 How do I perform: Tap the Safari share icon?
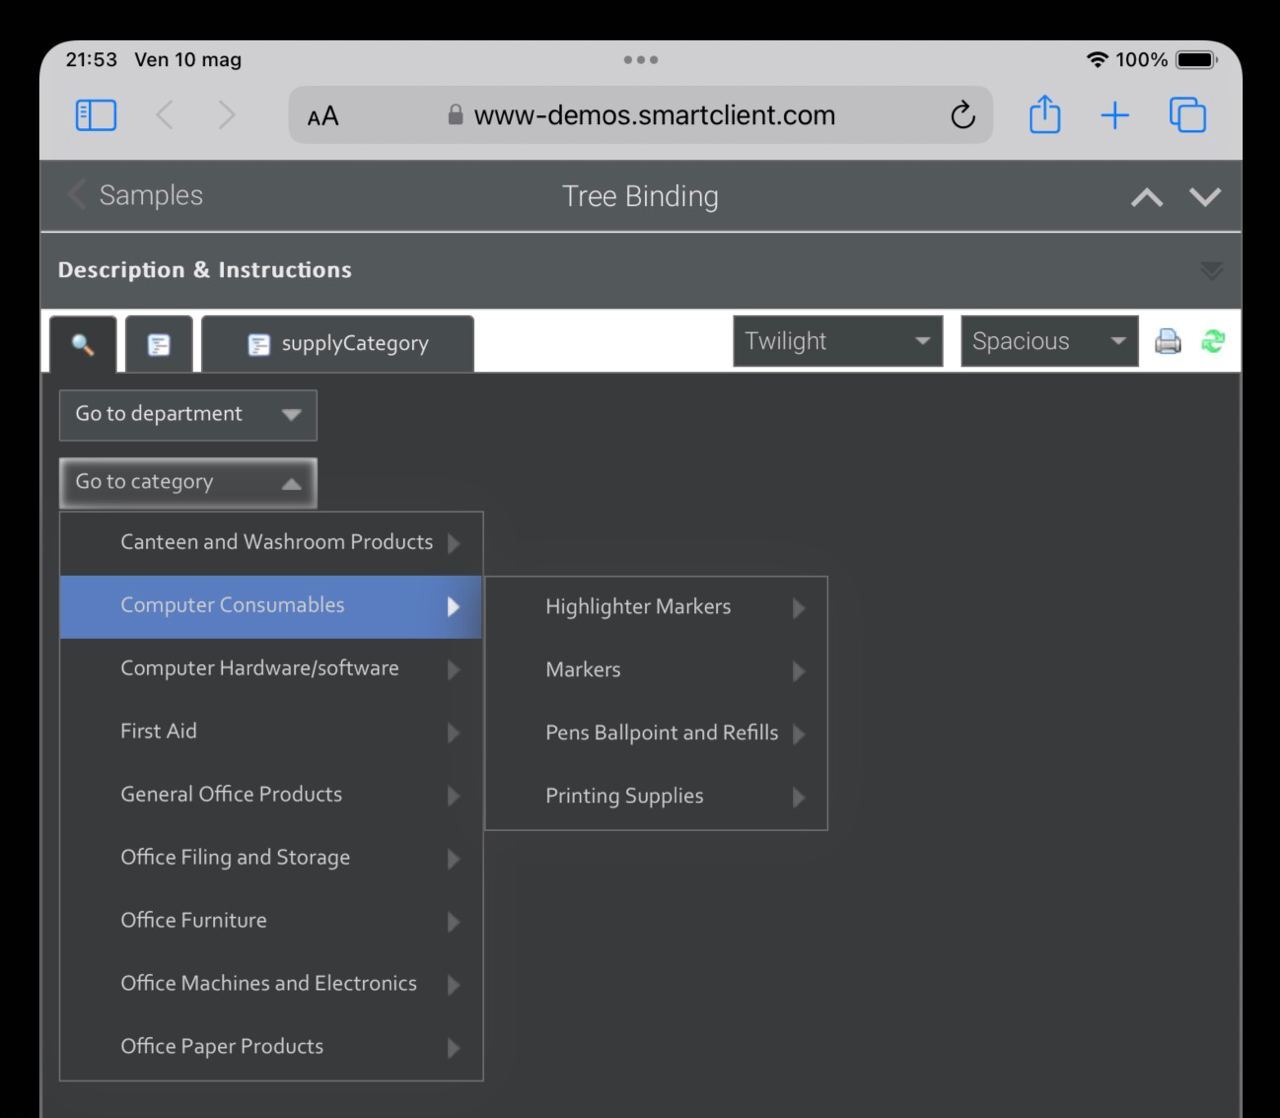click(1044, 114)
